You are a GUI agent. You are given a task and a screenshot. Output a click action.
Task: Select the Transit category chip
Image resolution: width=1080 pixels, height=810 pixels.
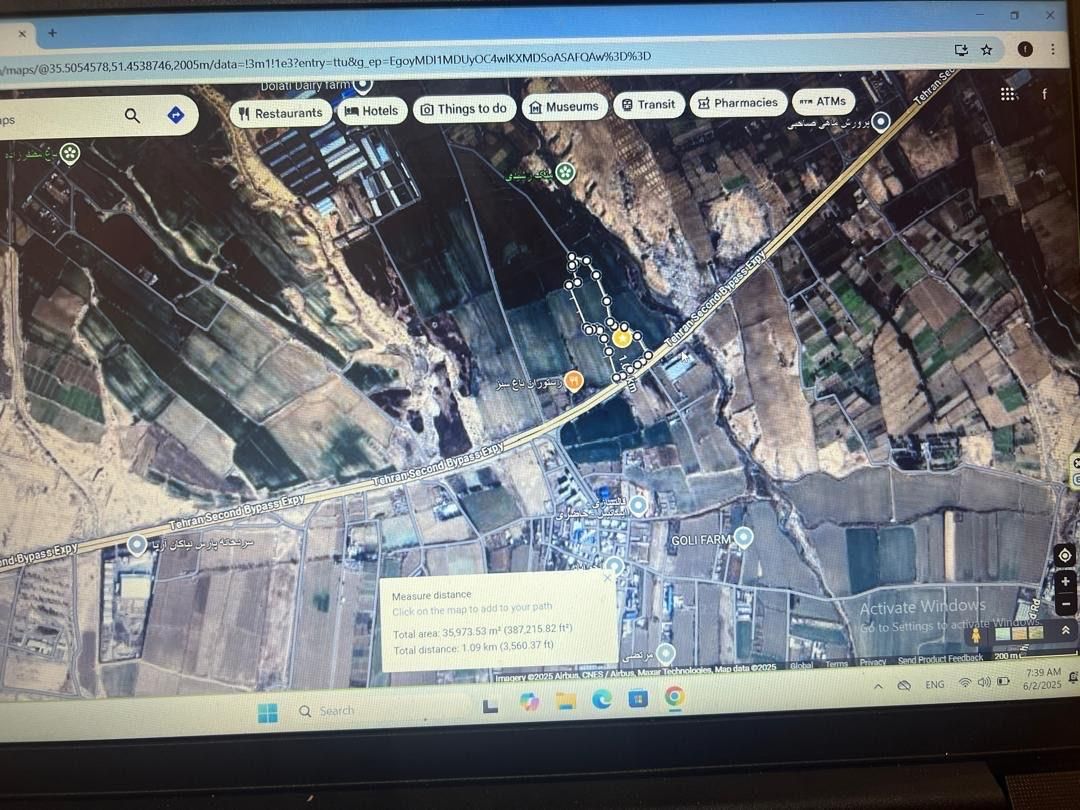(649, 105)
